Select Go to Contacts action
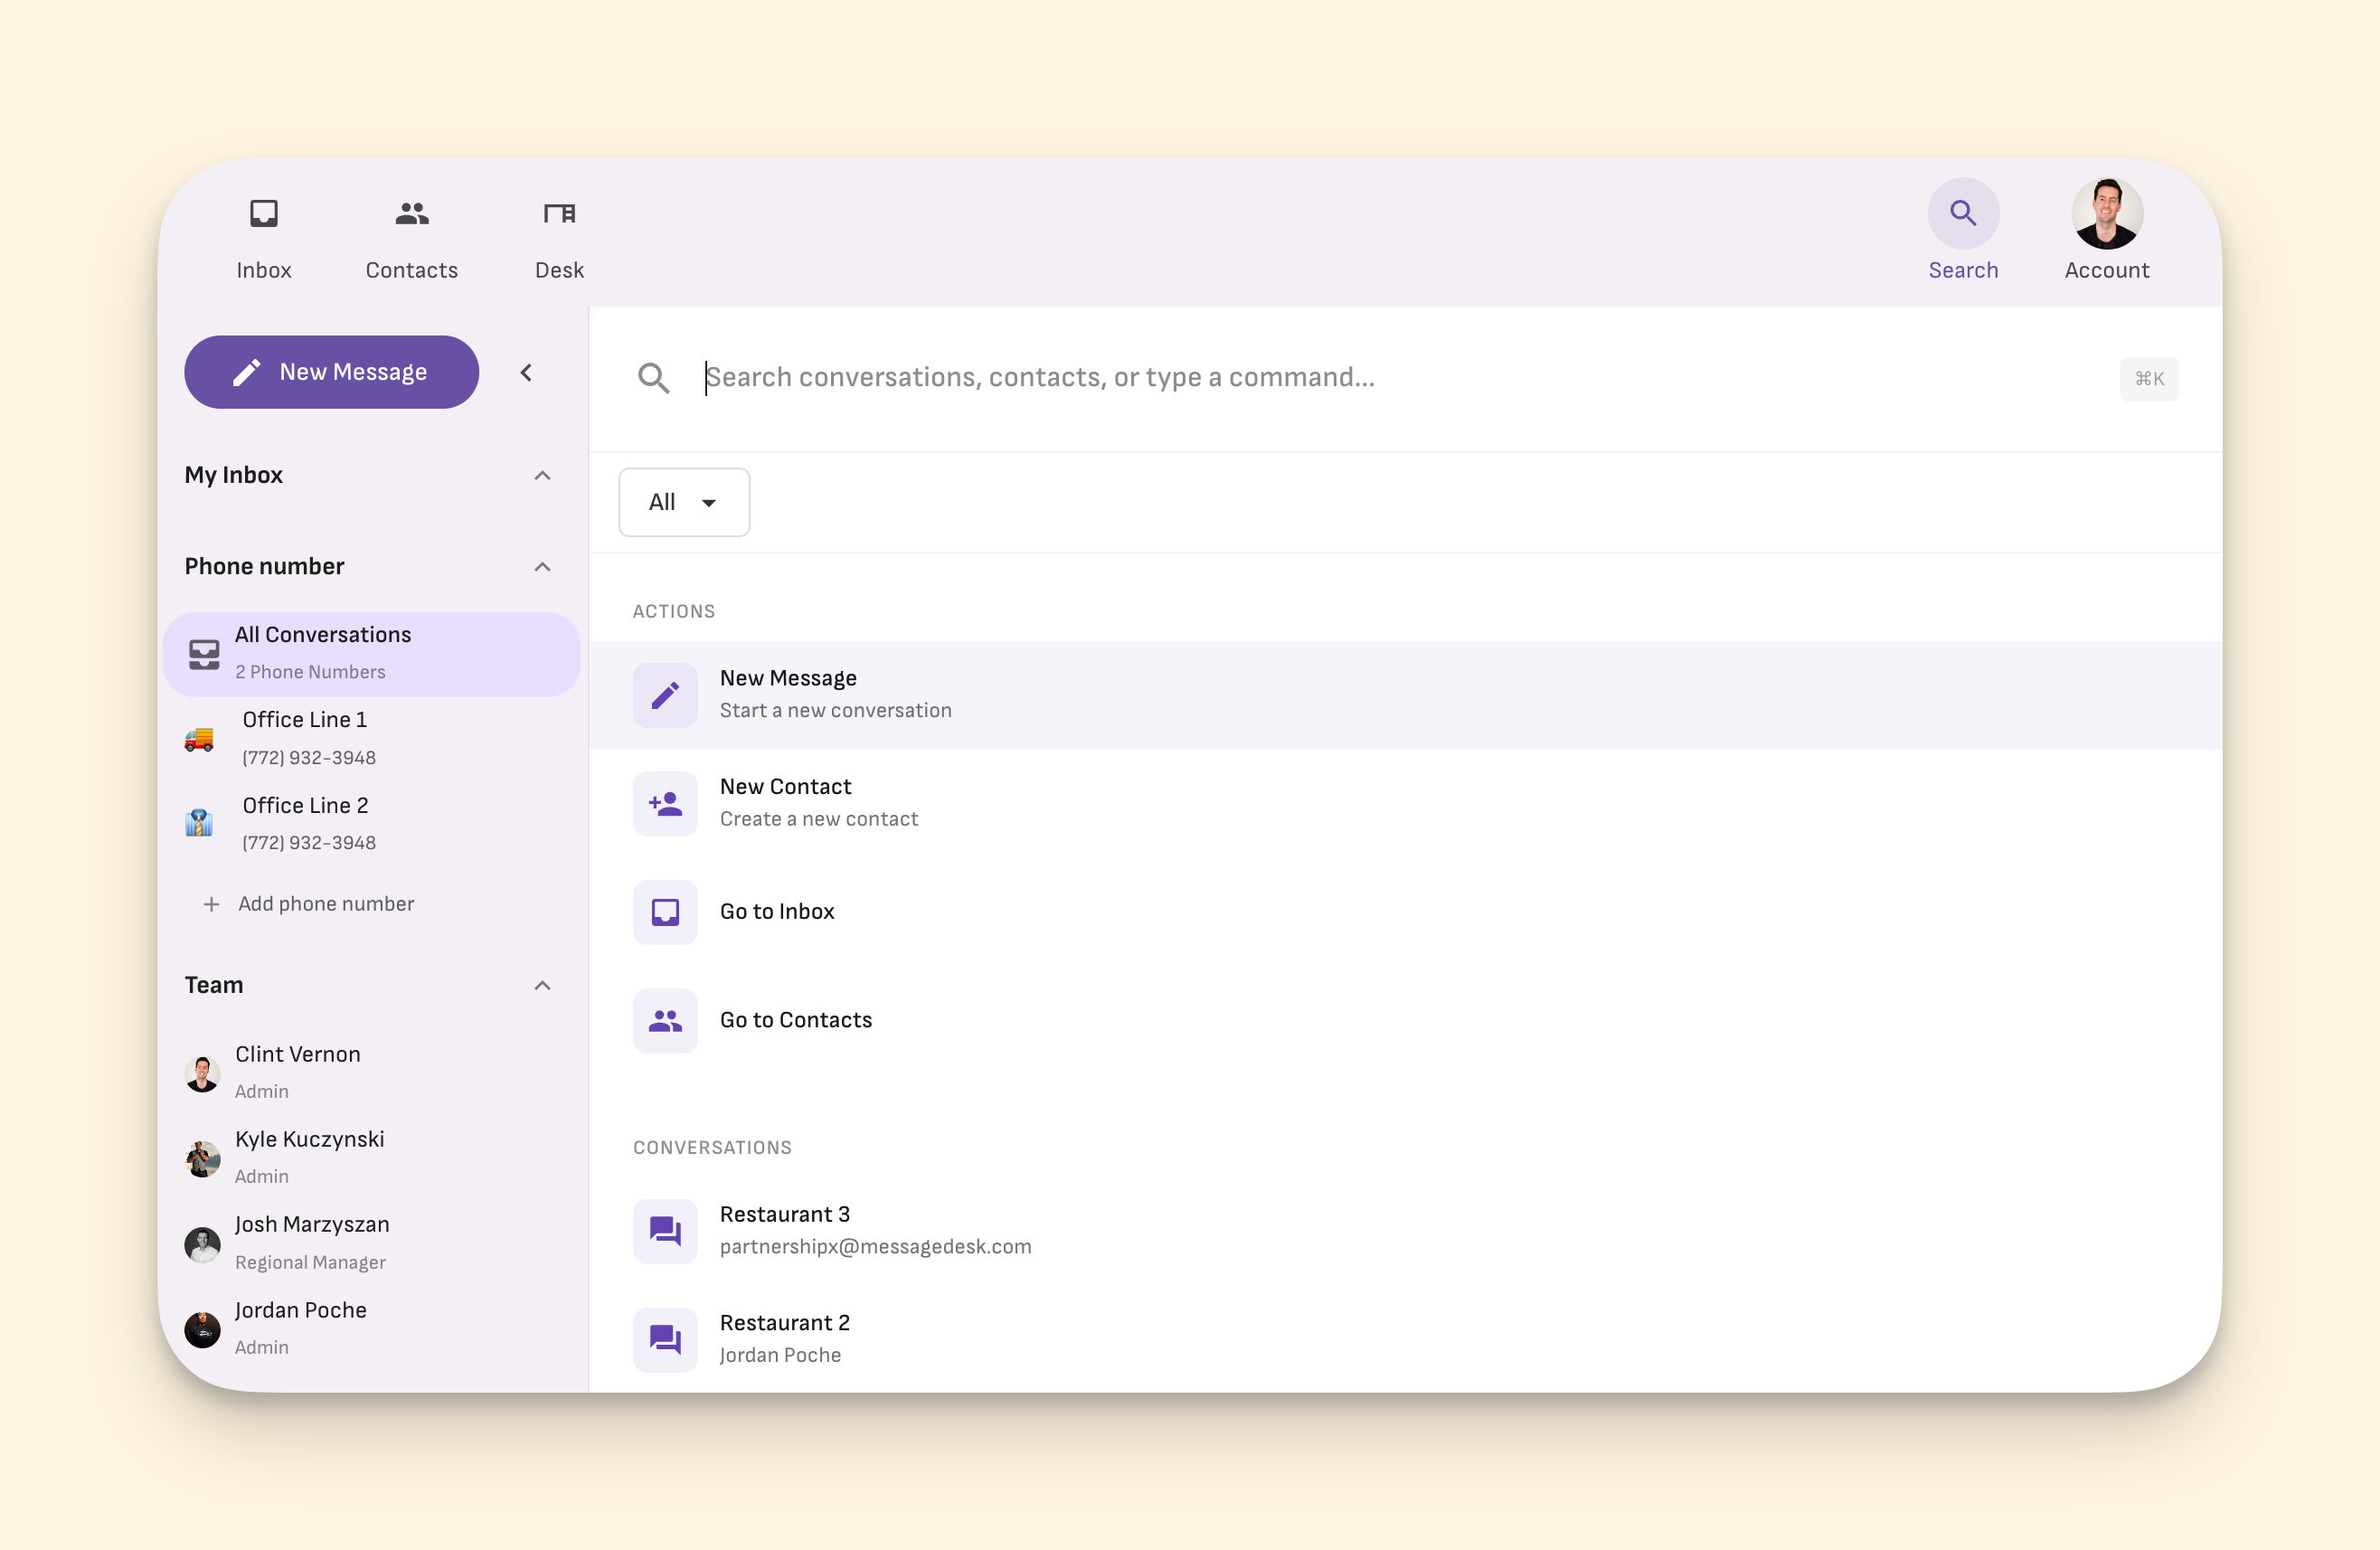 [x=796, y=1020]
